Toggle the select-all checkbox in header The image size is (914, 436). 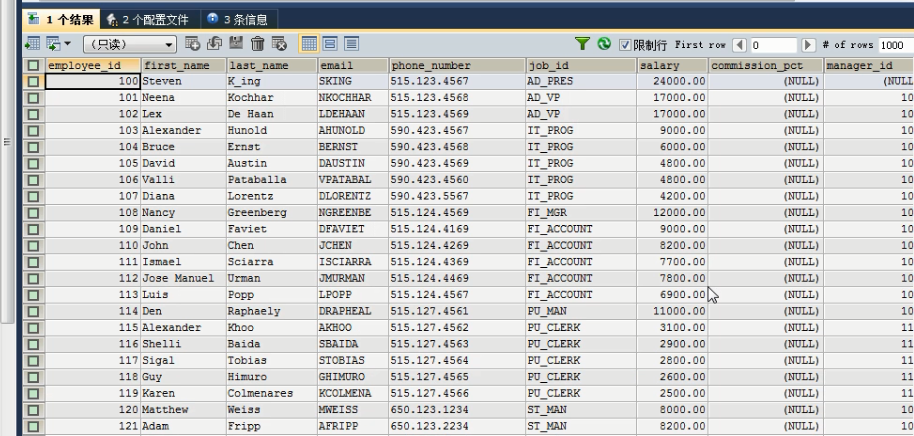click(x=33, y=65)
